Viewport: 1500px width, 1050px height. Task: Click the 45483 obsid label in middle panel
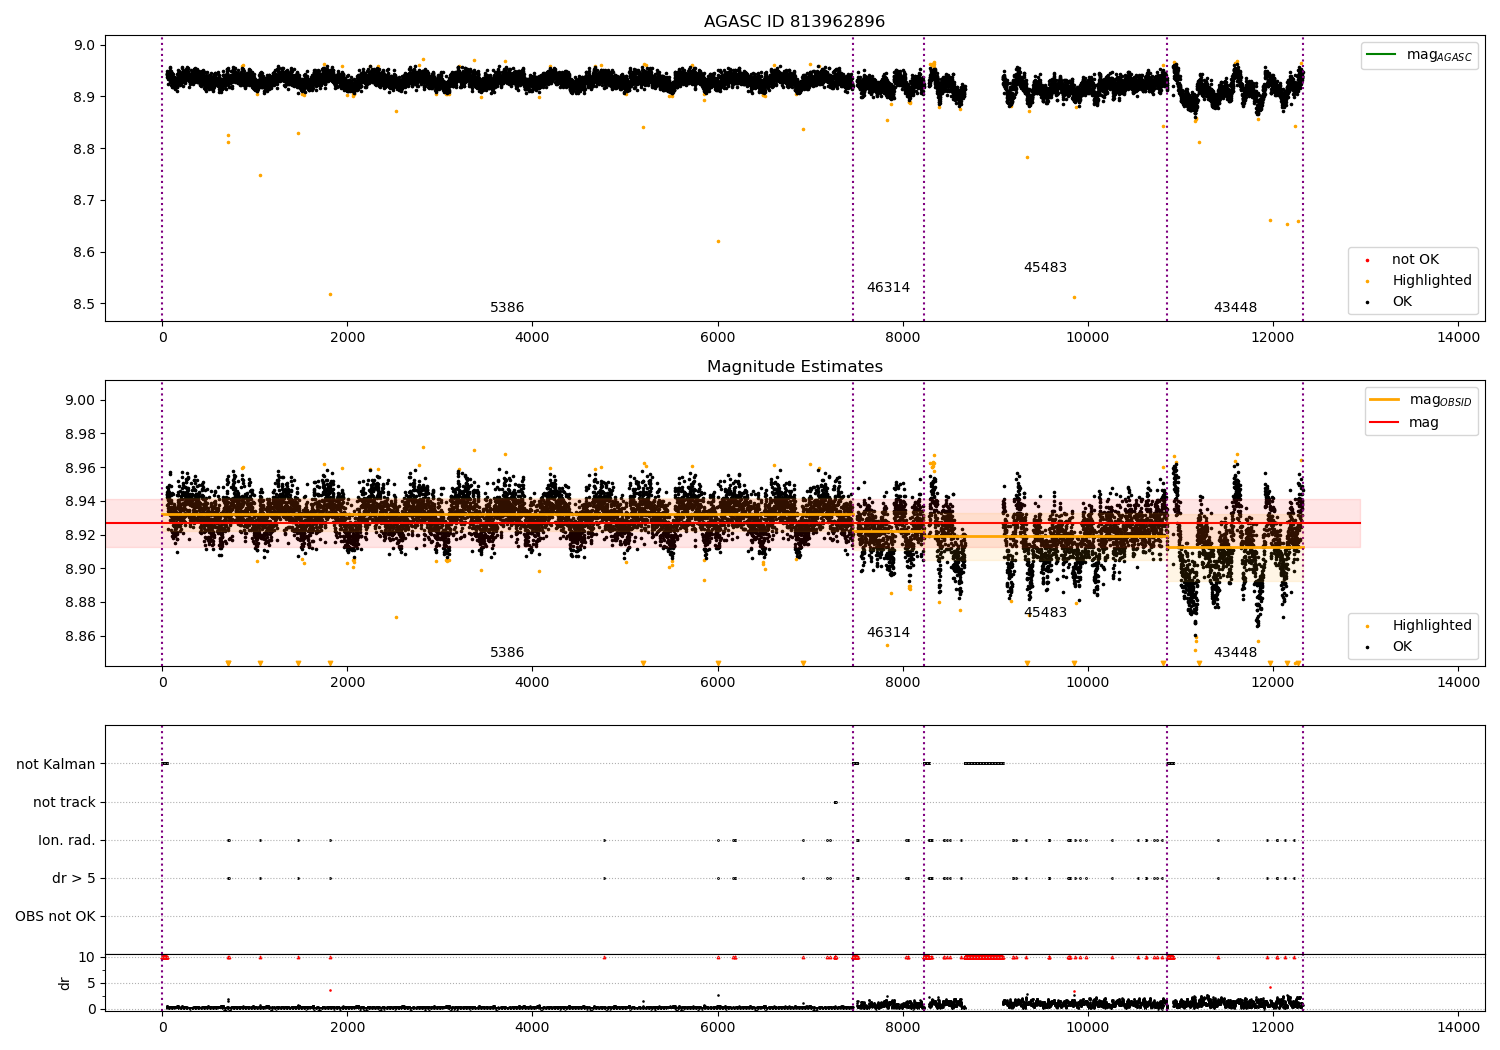pyautogui.click(x=1045, y=613)
